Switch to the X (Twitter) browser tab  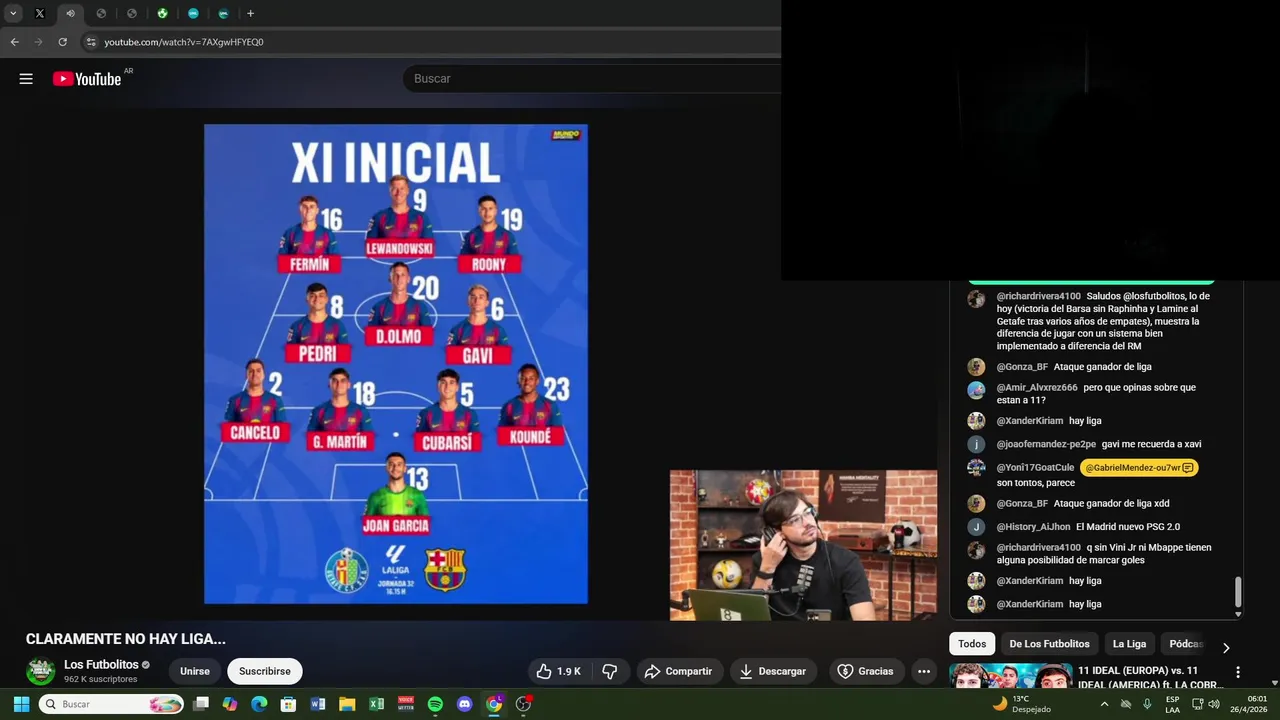(x=40, y=14)
